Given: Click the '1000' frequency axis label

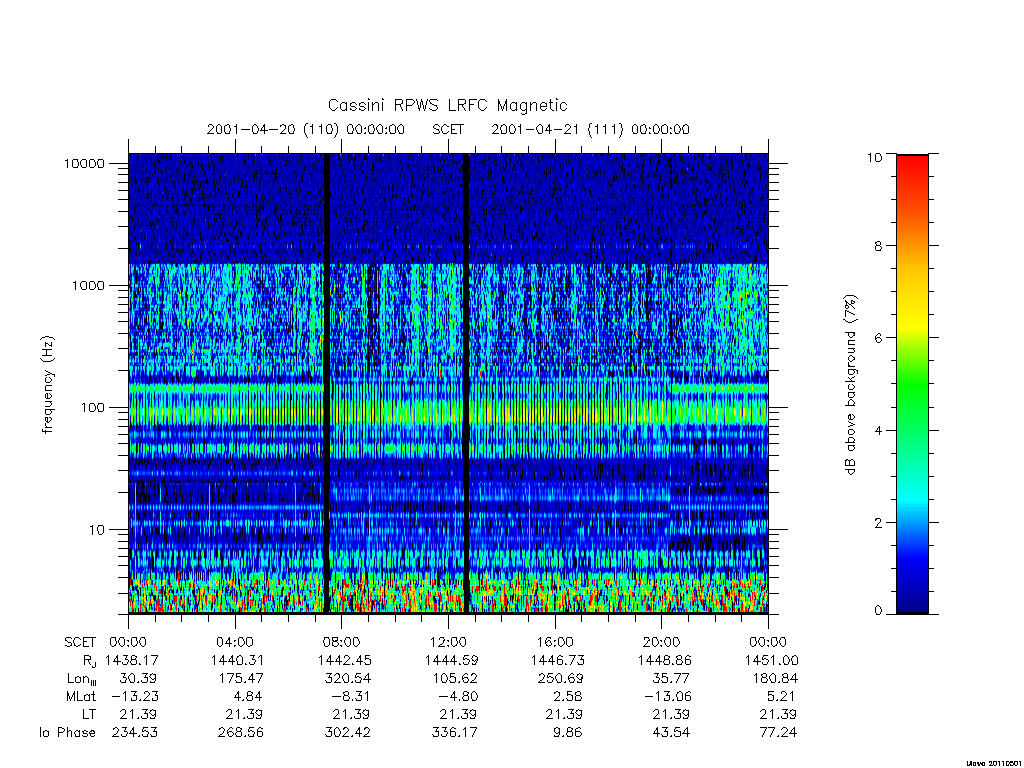Looking at the screenshot, I should click(x=88, y=285).
